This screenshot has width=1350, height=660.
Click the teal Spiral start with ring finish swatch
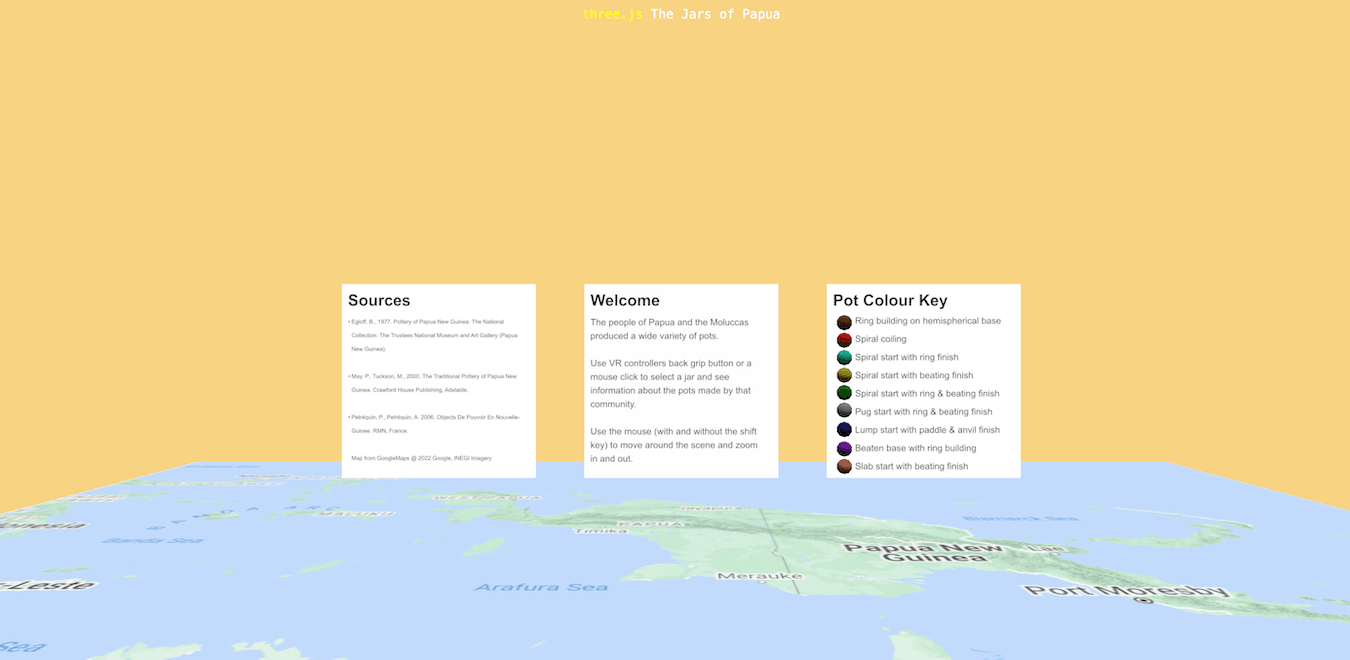coord(844,358)
